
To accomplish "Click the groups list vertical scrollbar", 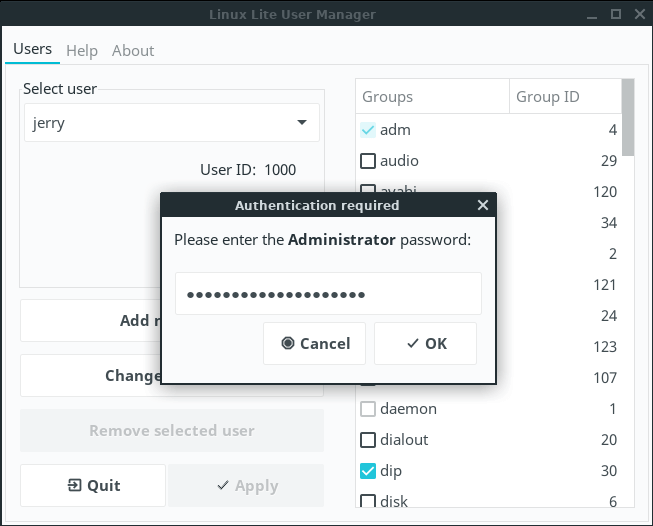I will [628, 118].
